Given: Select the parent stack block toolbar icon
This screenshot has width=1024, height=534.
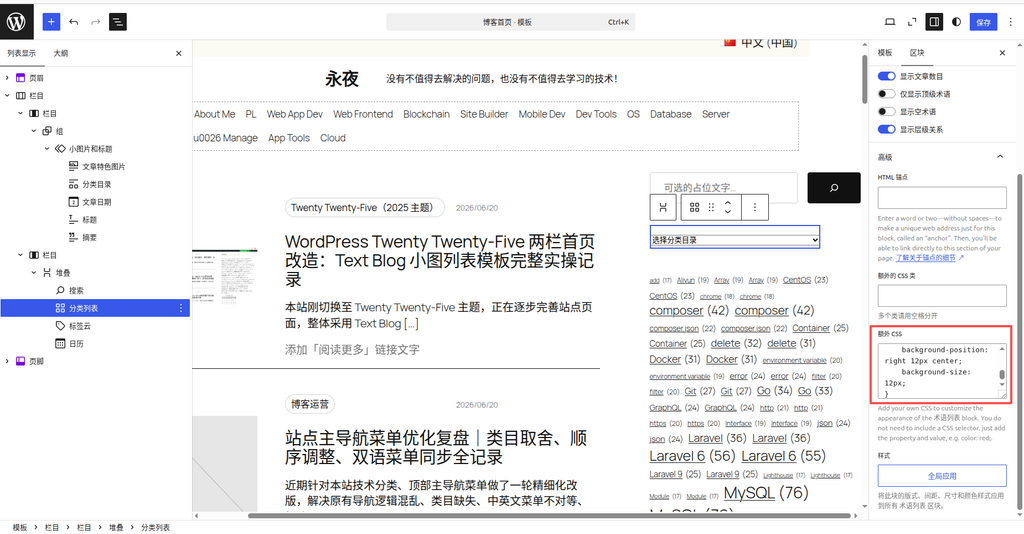Looking at the screenshot, I should [663, 208].
